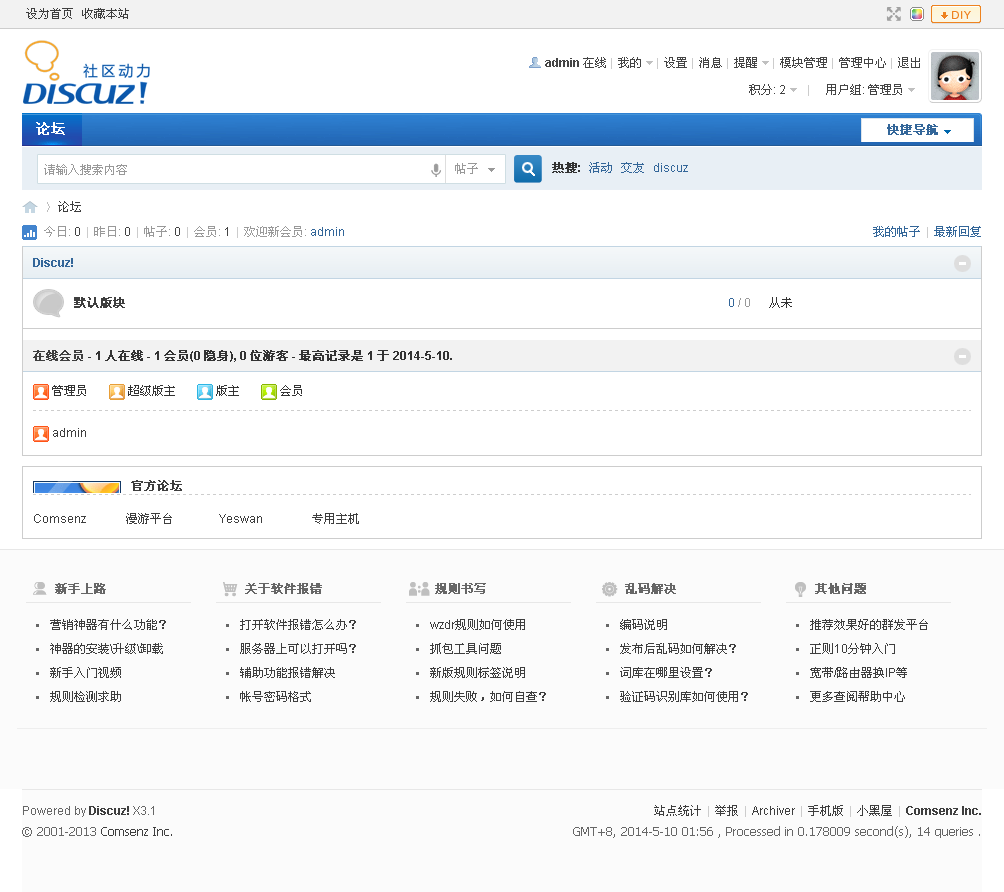Select the voice search microphone icon
The width and height of the screenshot is (1004, 892).
click(x=435, y=168)
